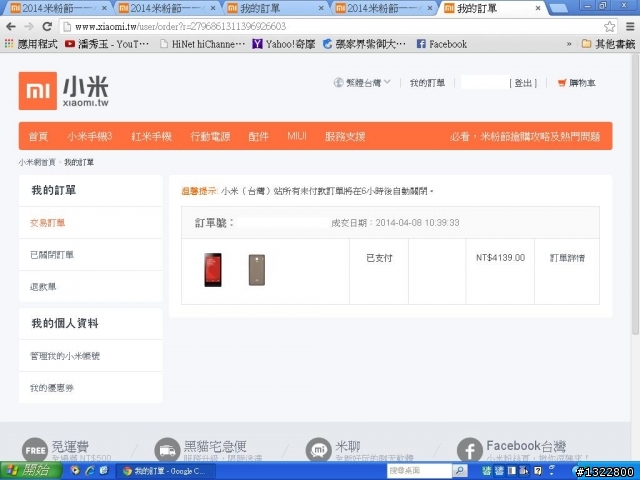Click the 登出 logout link
This screenshot has height=480, width=640.
[523, 83]
